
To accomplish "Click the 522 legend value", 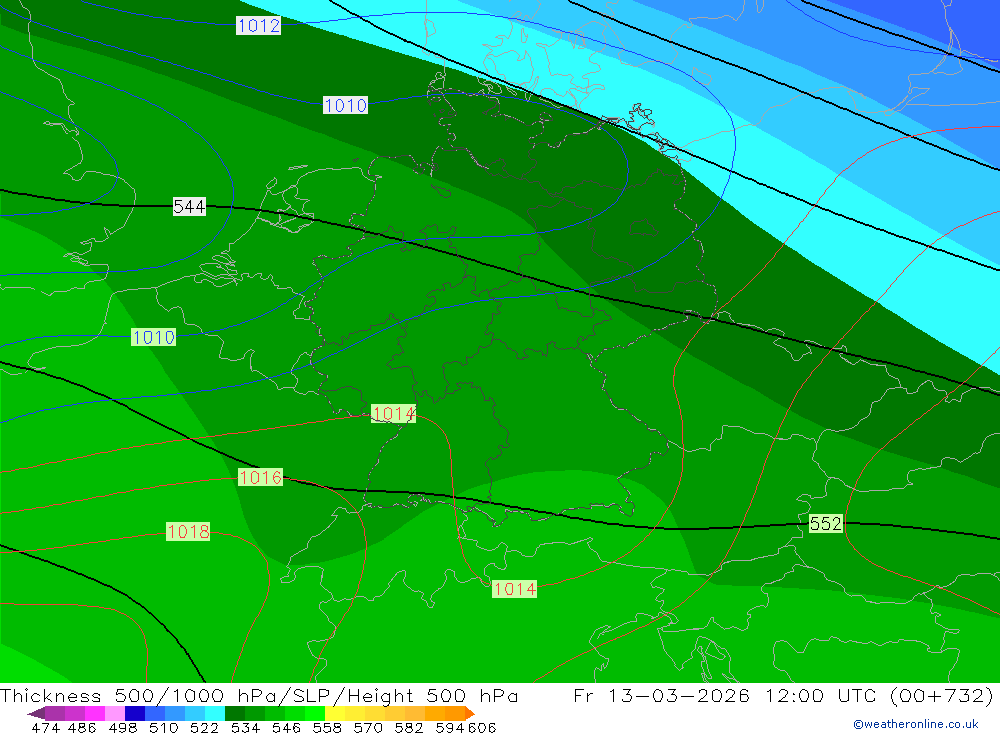I will [204, 727].
